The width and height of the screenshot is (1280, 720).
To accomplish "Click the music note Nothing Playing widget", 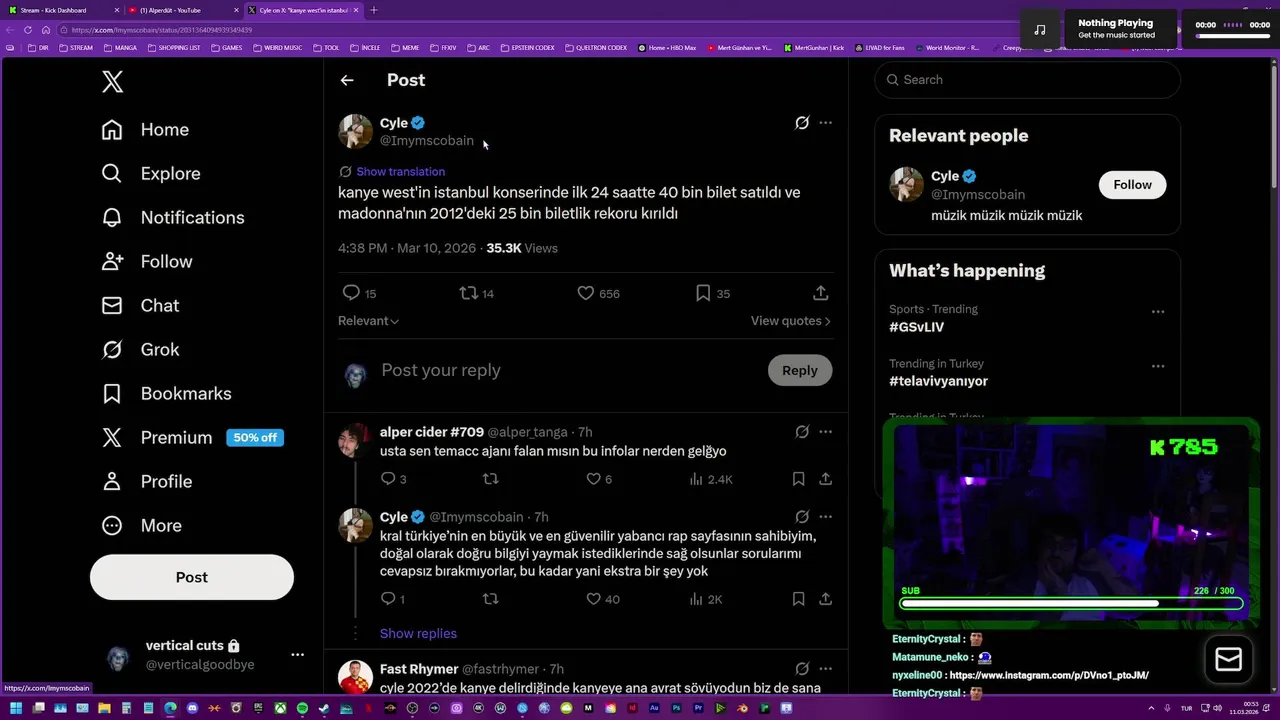I will (x=1040, y=29).
